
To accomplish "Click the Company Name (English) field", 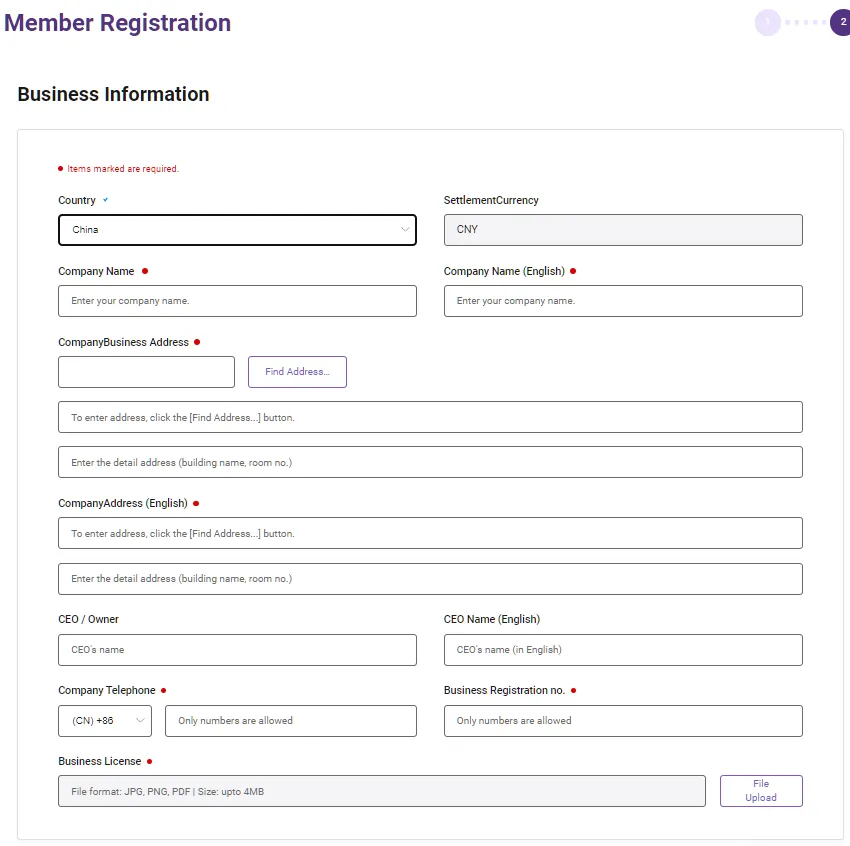I will pos(622,301).
